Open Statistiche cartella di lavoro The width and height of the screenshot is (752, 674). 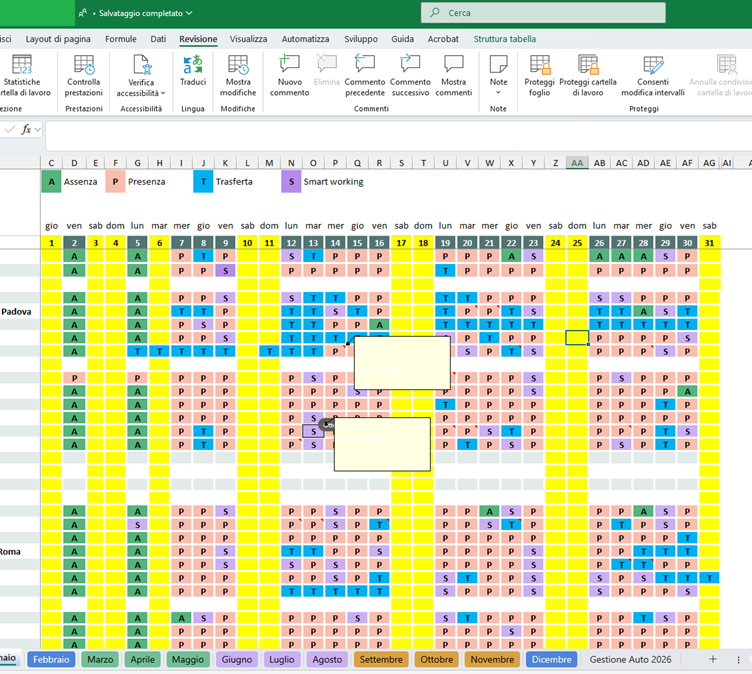[x=22, y=76]
